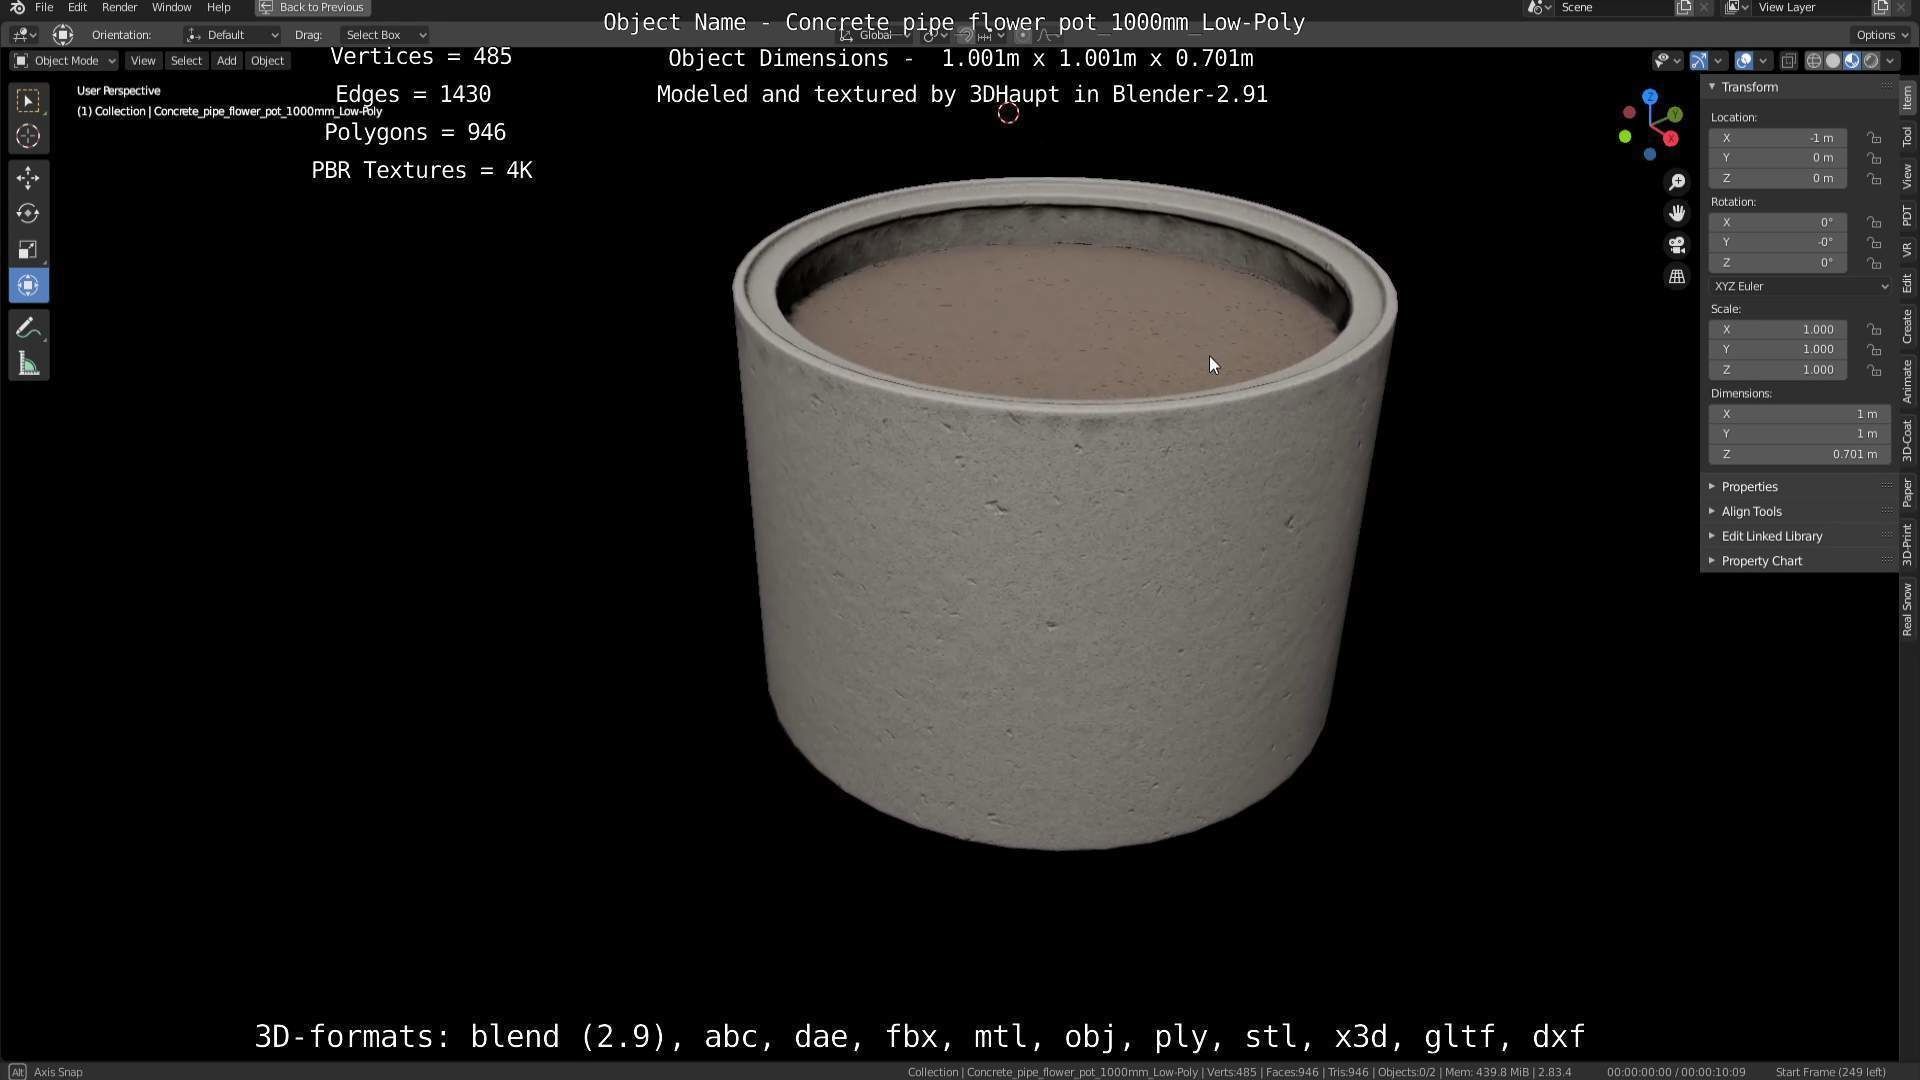Open the File menu

click(x=44, y=7)
